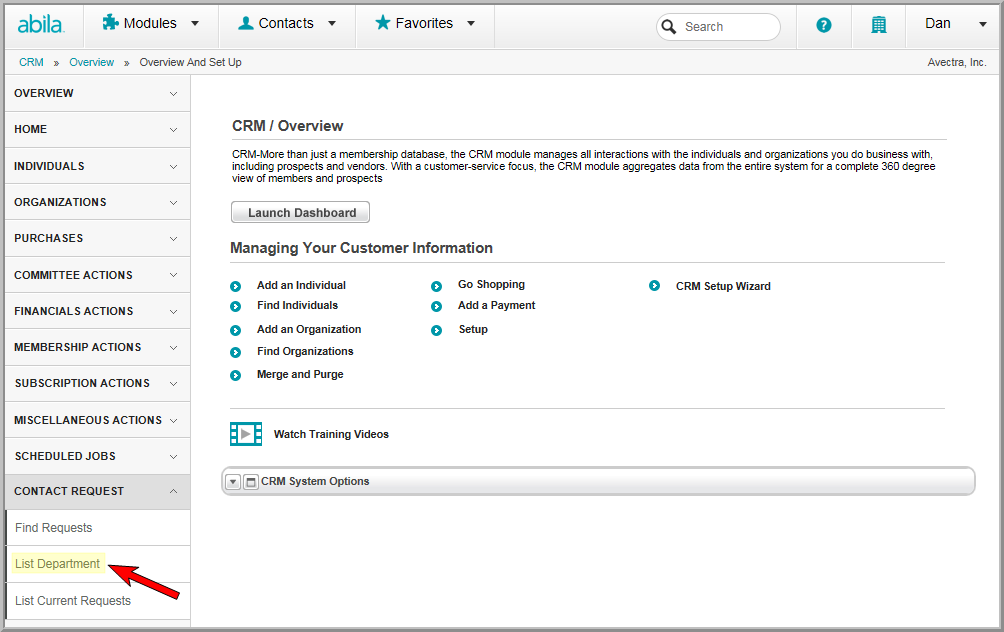Screen dimensions: 1004x632
Task: Open the Modules dropdown arrow
Action: point(195,24)
